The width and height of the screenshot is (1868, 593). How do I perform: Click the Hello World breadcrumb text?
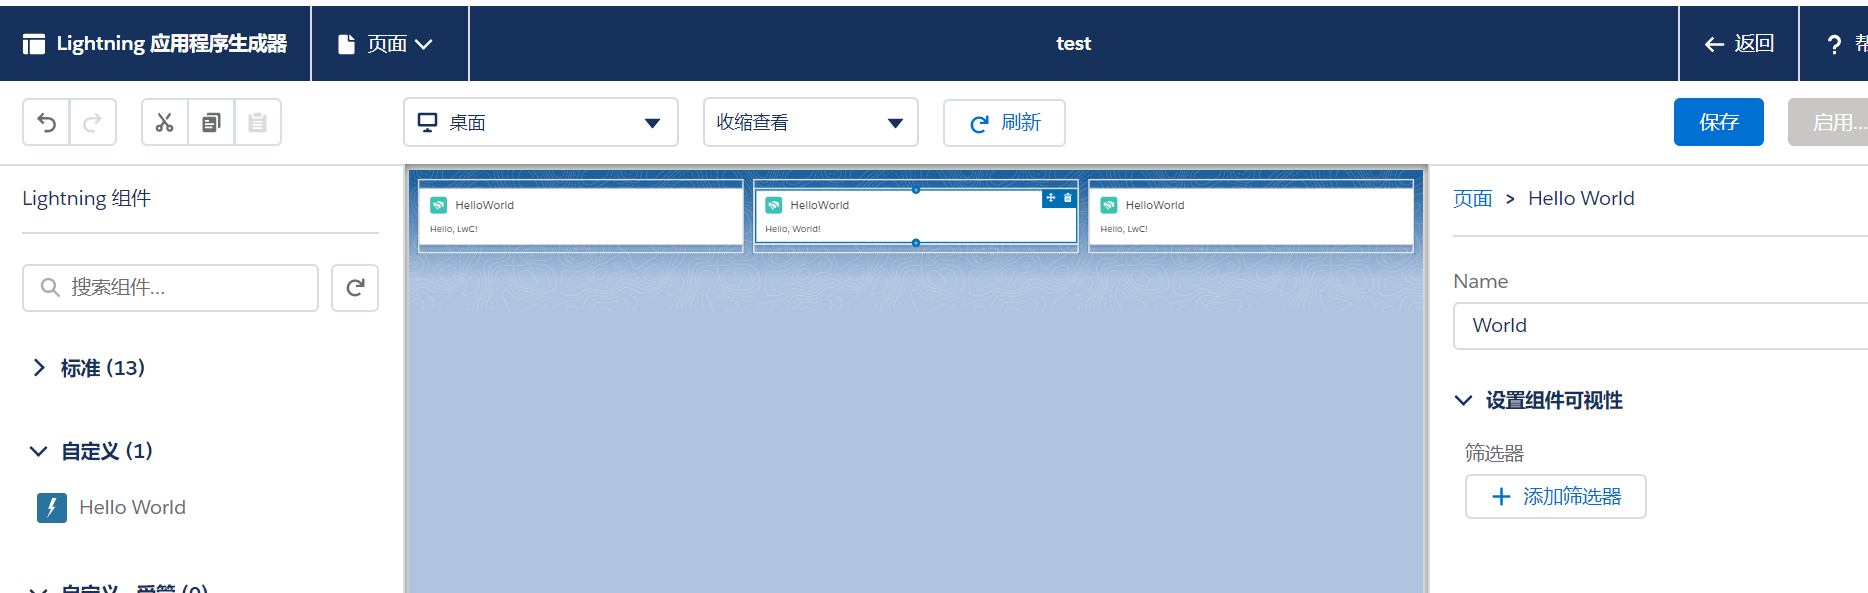point(1581,199)
